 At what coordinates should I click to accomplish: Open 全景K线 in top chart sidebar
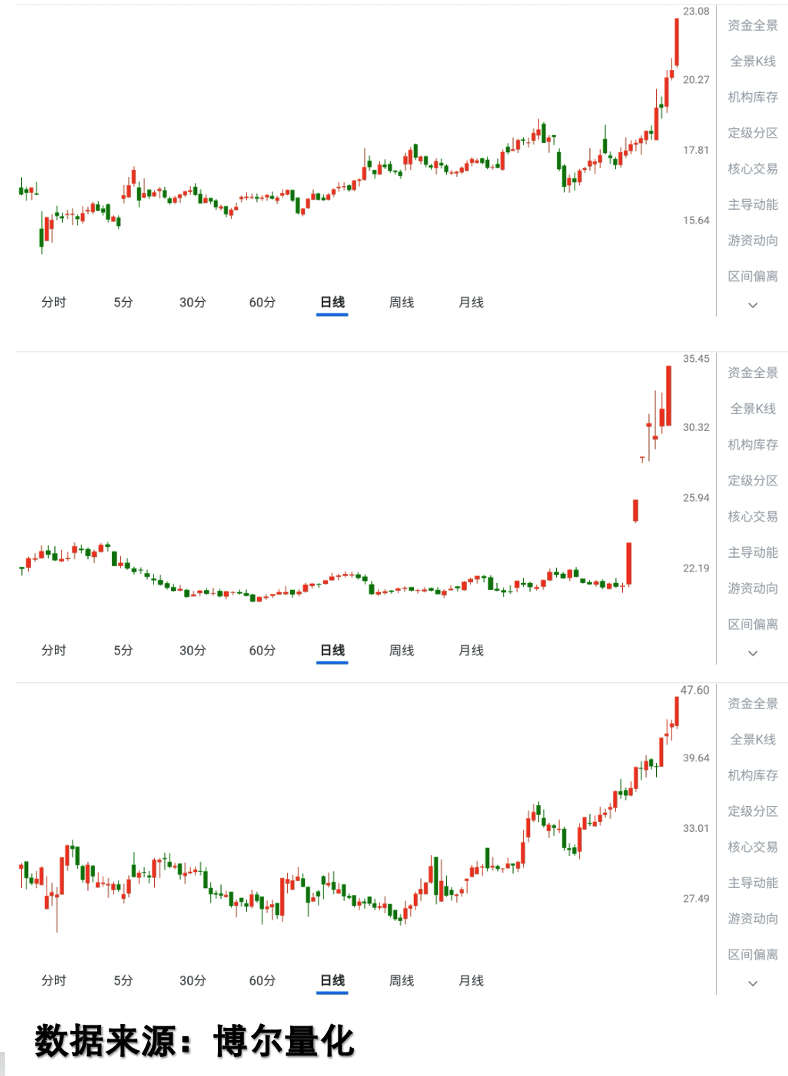click(x=753, y=61)
